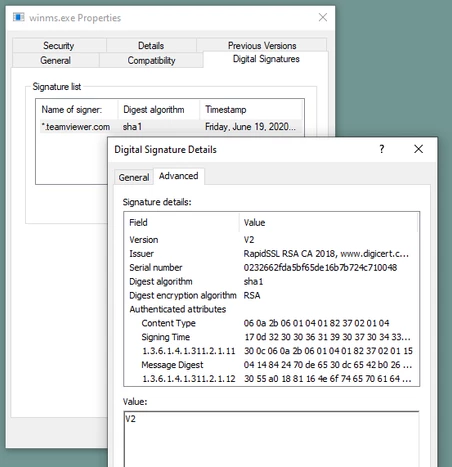Screen dimensions: 452x467
Task: Select the Advanced tab in Signature Details
Action: pyautogui.click(x=179, y=176)
